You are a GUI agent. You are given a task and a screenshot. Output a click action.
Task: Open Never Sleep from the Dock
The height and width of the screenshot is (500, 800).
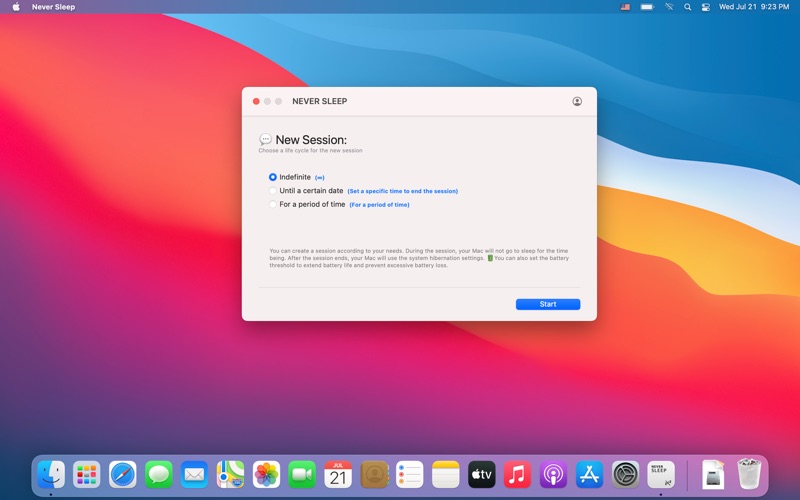tap(661, 474)
